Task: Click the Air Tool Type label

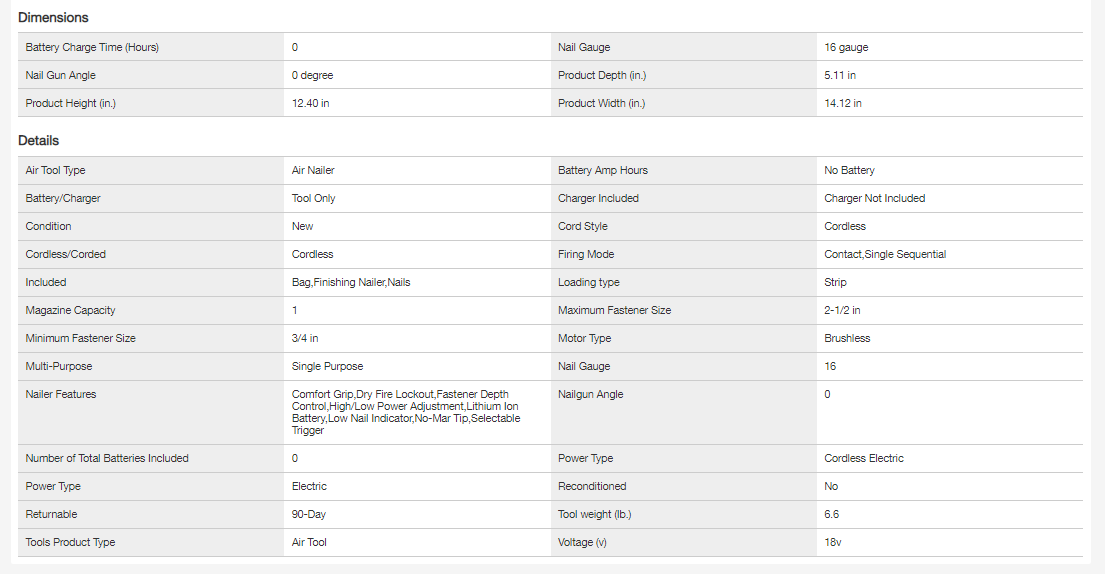Action: pyautogui.click(x=55, y=171)
